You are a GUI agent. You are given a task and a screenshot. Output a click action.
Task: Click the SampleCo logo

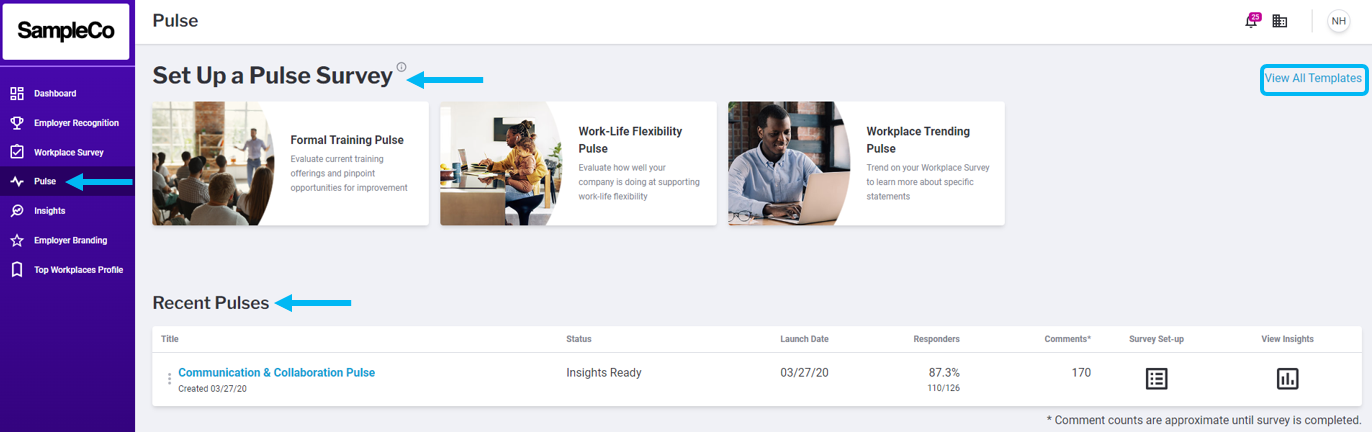point(66,31)
